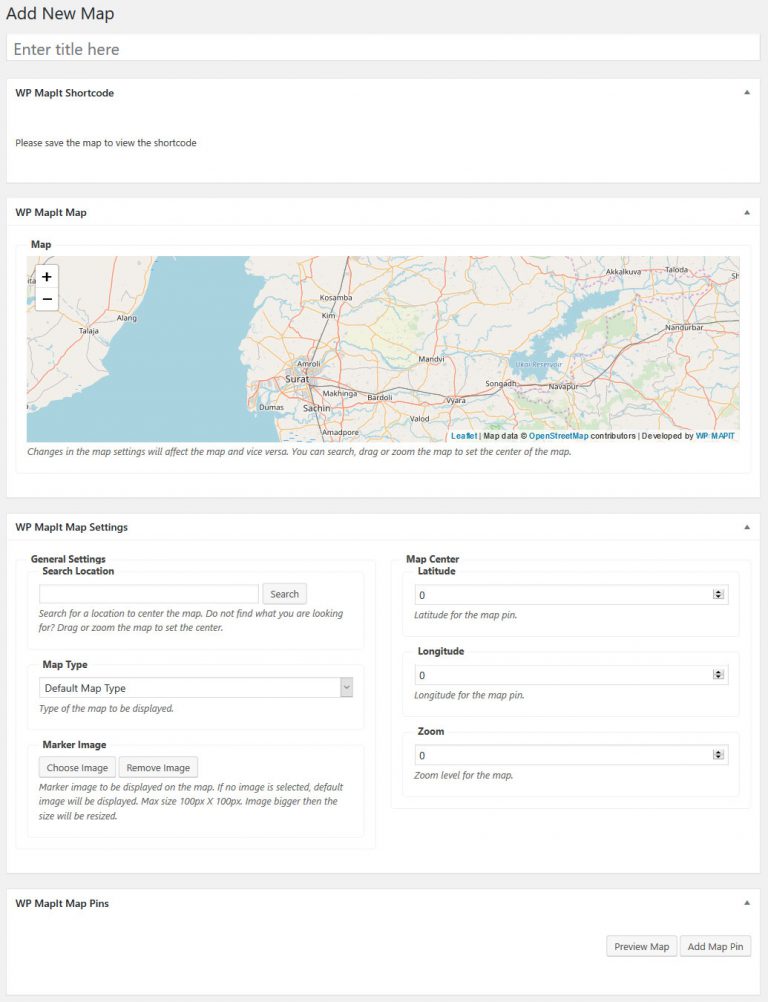This screenshot has width=768, height=1002.
Task: Click Navapur label on the map
Action: 564,387
